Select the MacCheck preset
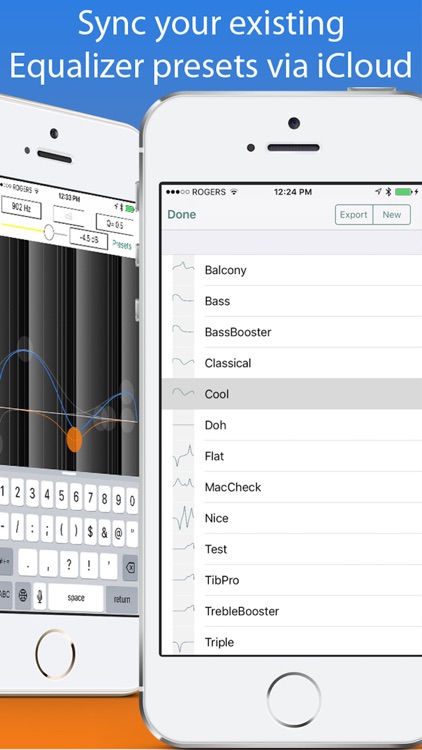This screenshot has height=750, width=422. pos(292,487)
